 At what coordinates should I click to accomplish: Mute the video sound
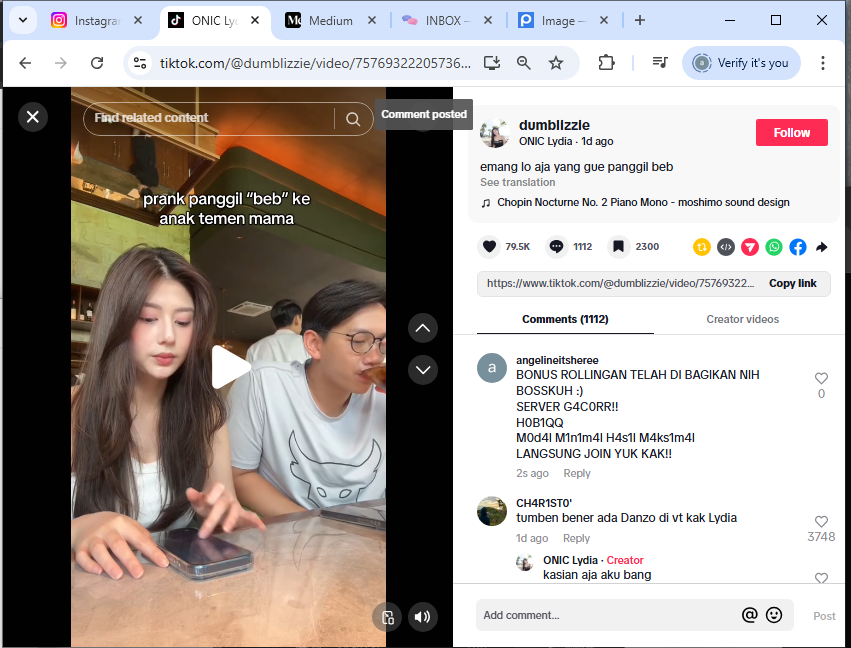click(422, 617)
